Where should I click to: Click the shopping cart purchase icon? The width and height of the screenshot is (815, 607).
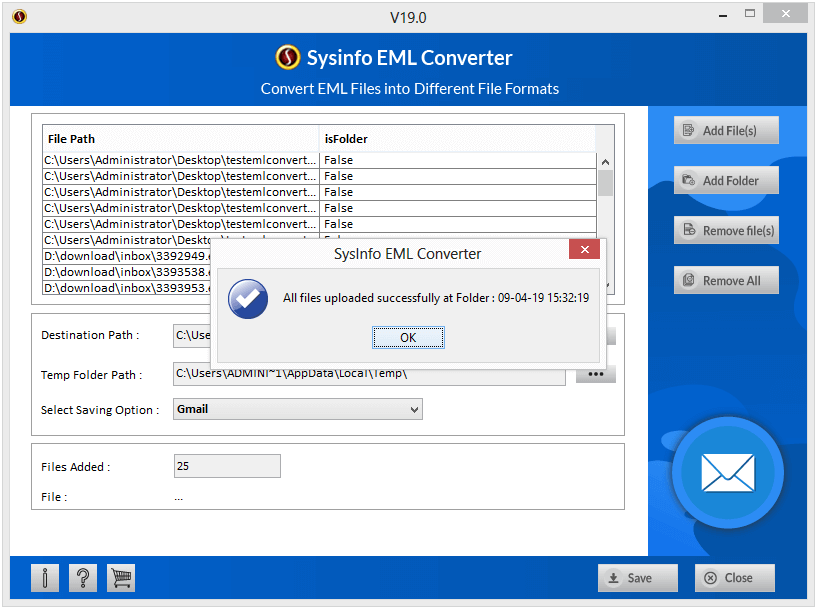click(x=121, y=577)
